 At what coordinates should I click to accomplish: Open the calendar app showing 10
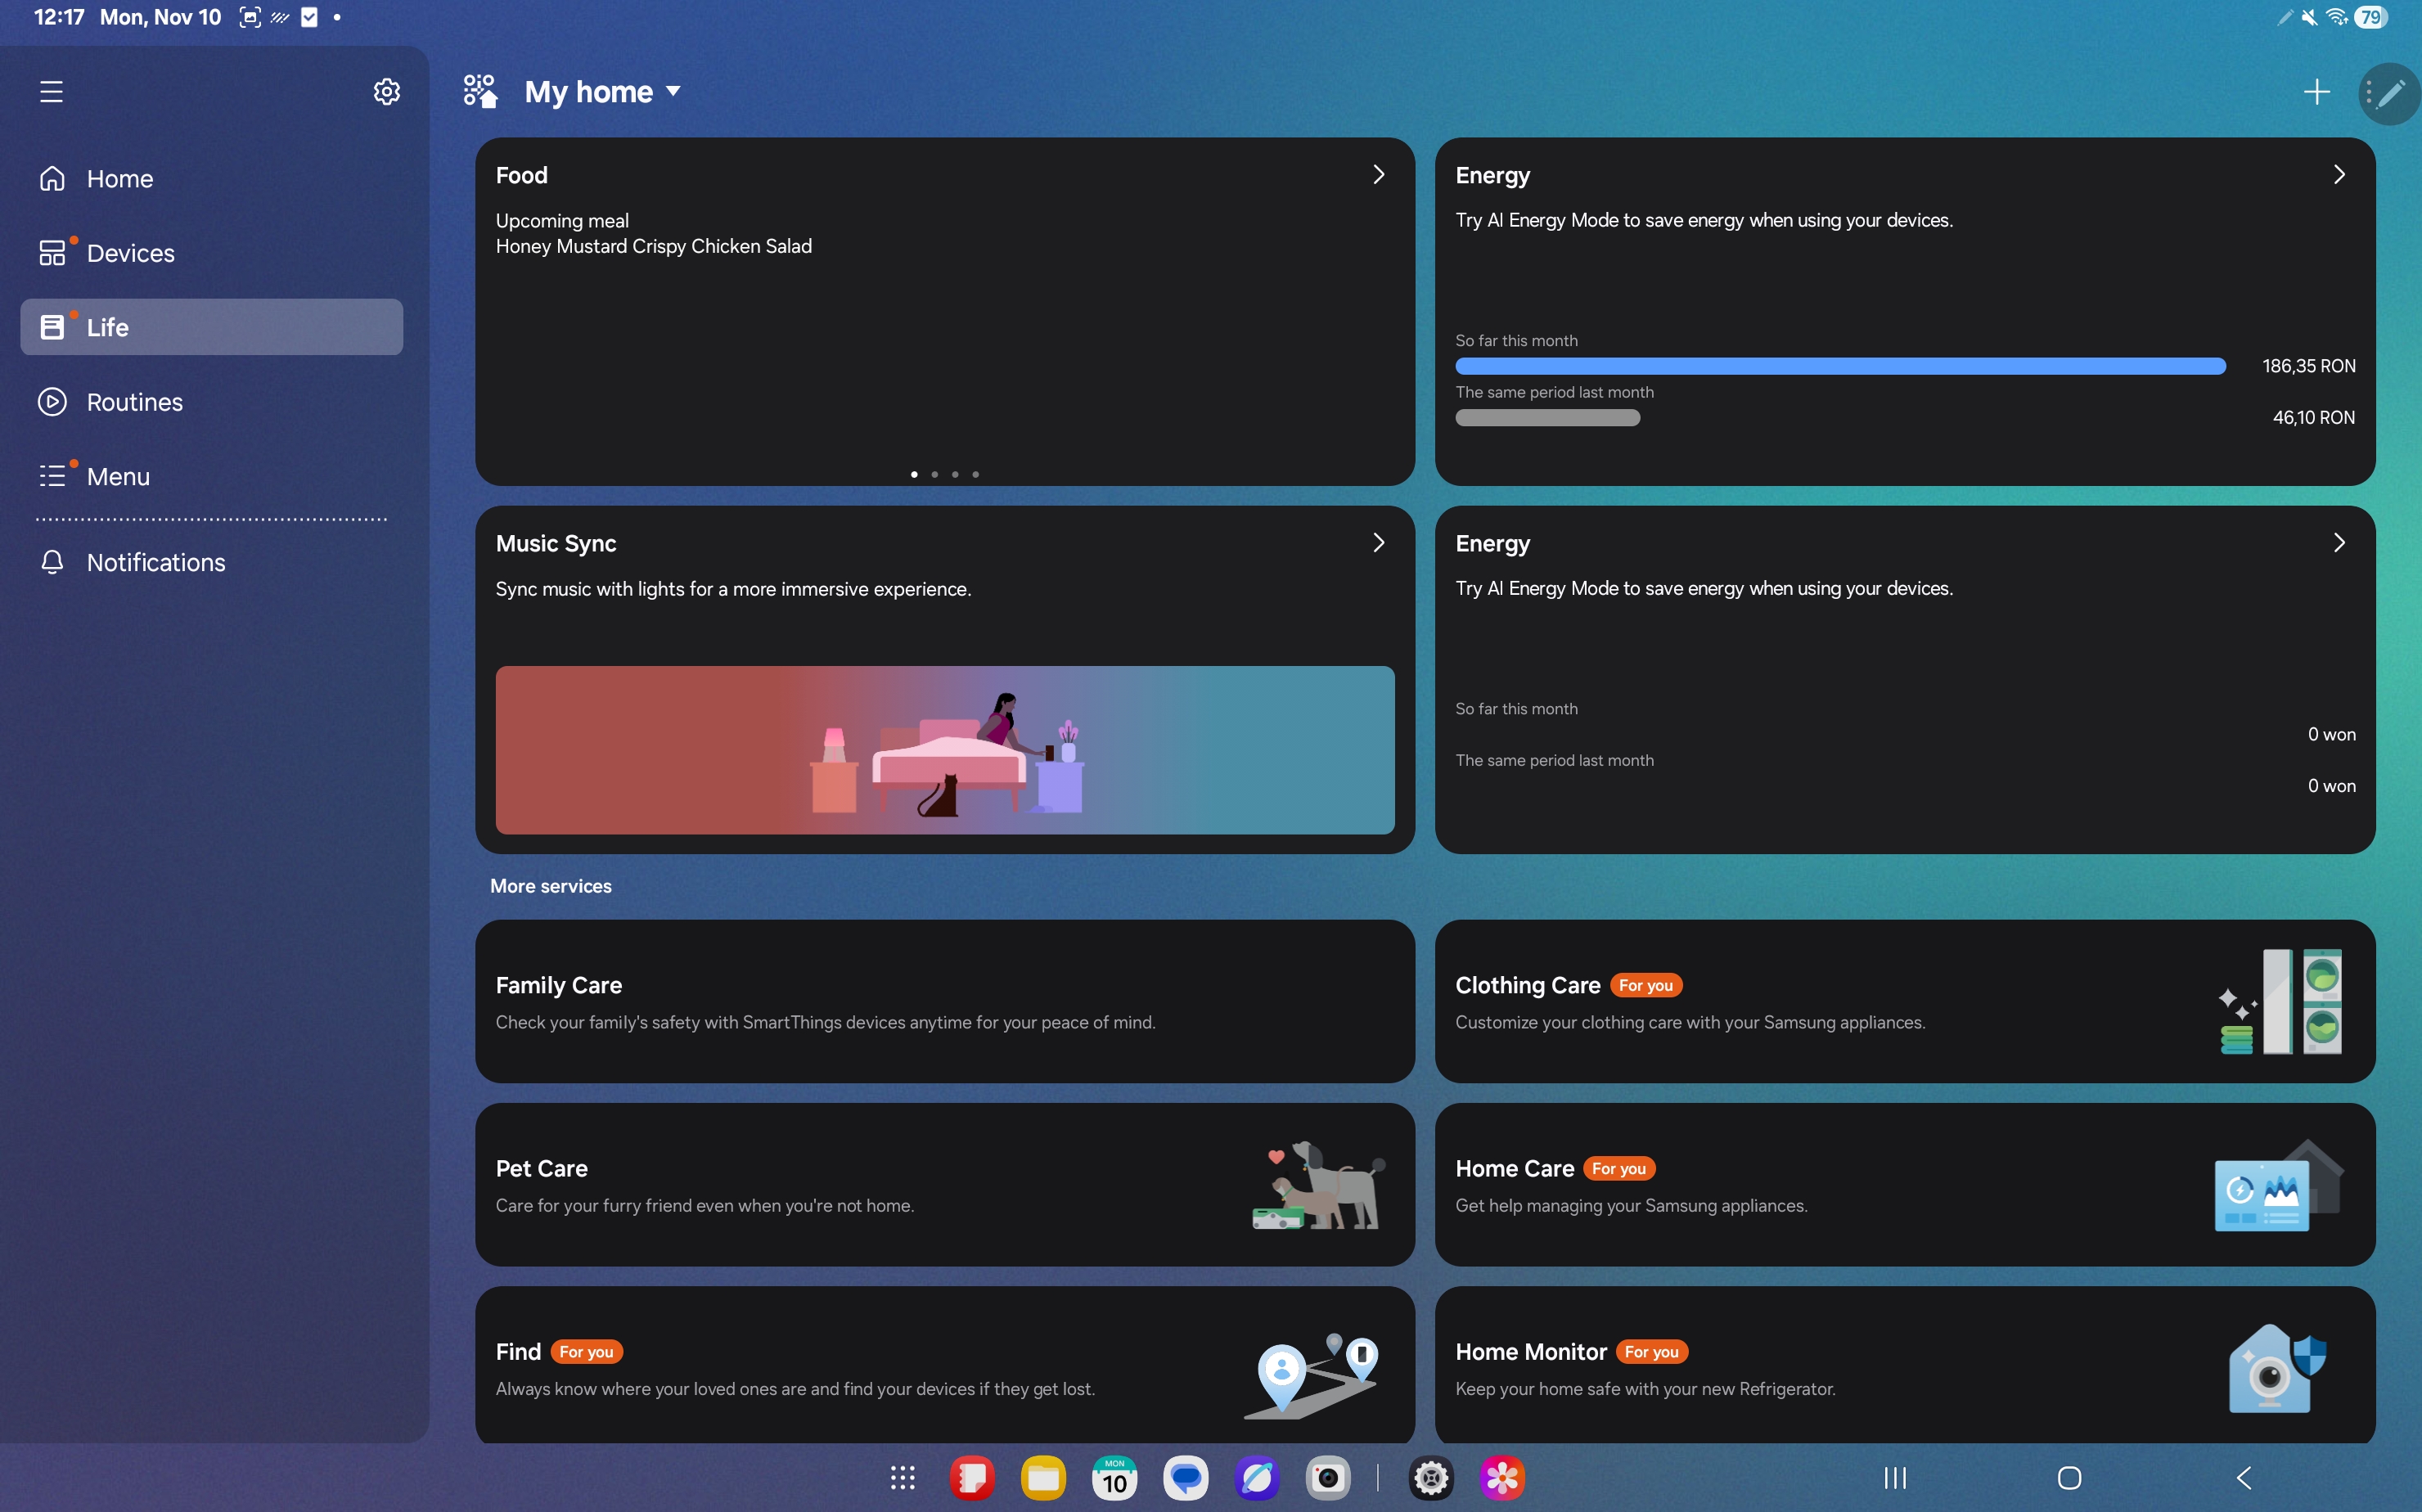[1114, 1477]
